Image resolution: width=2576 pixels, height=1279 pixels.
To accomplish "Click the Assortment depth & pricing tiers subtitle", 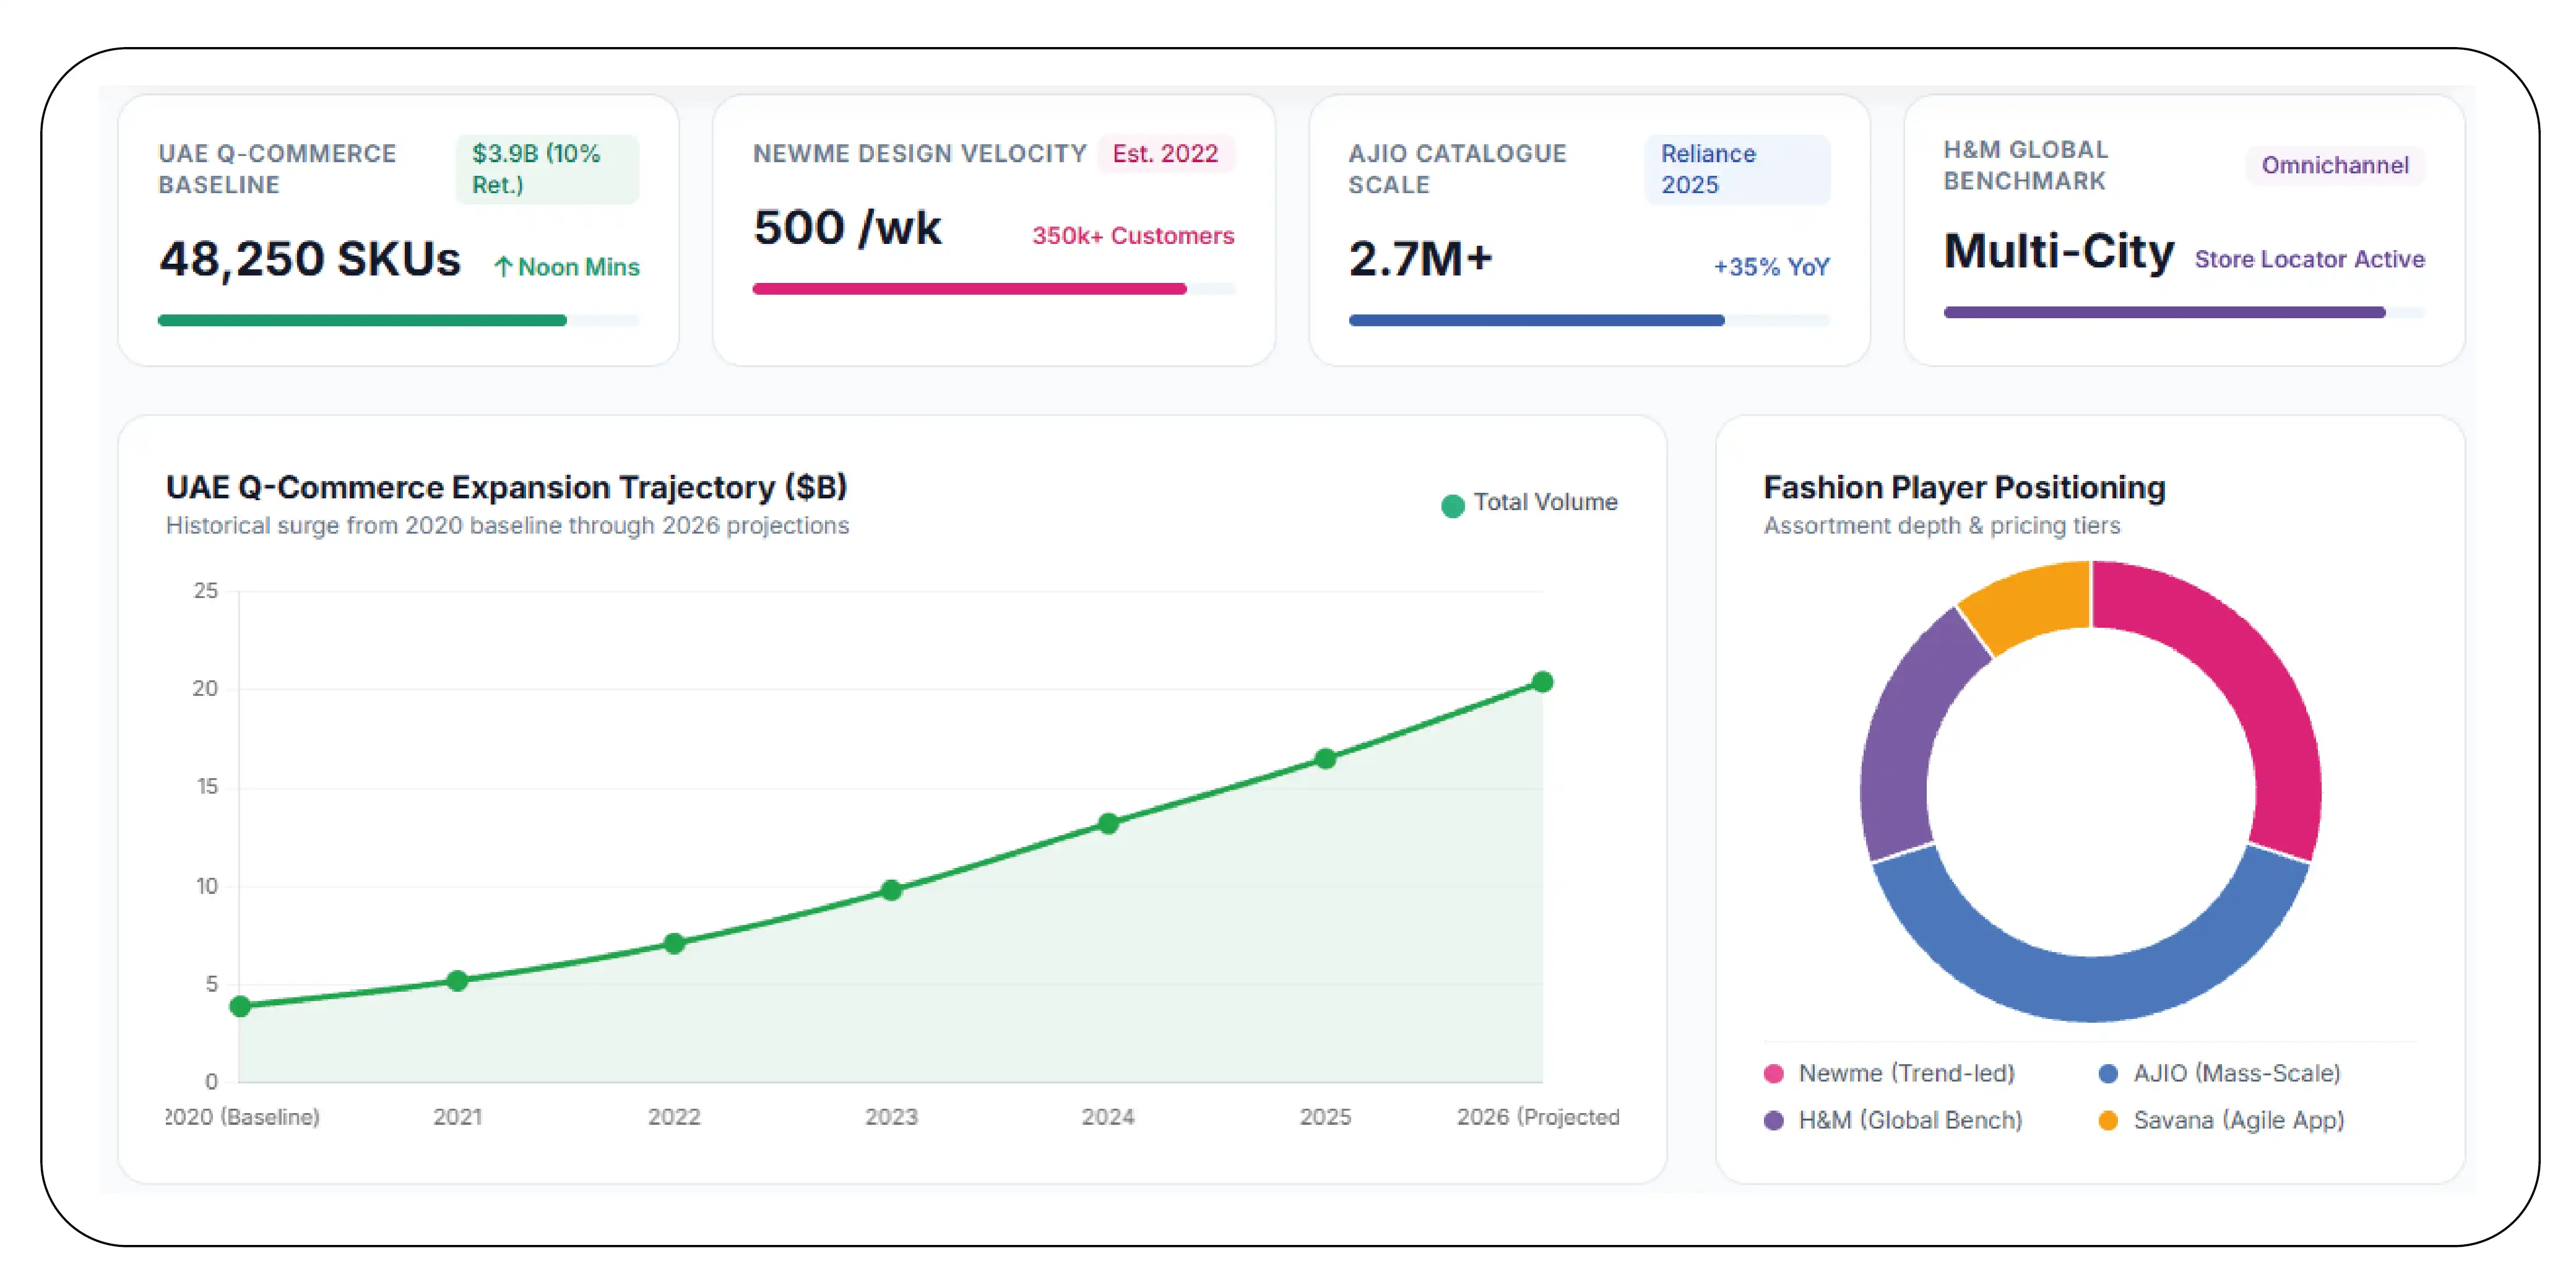I will (1941, 526).
